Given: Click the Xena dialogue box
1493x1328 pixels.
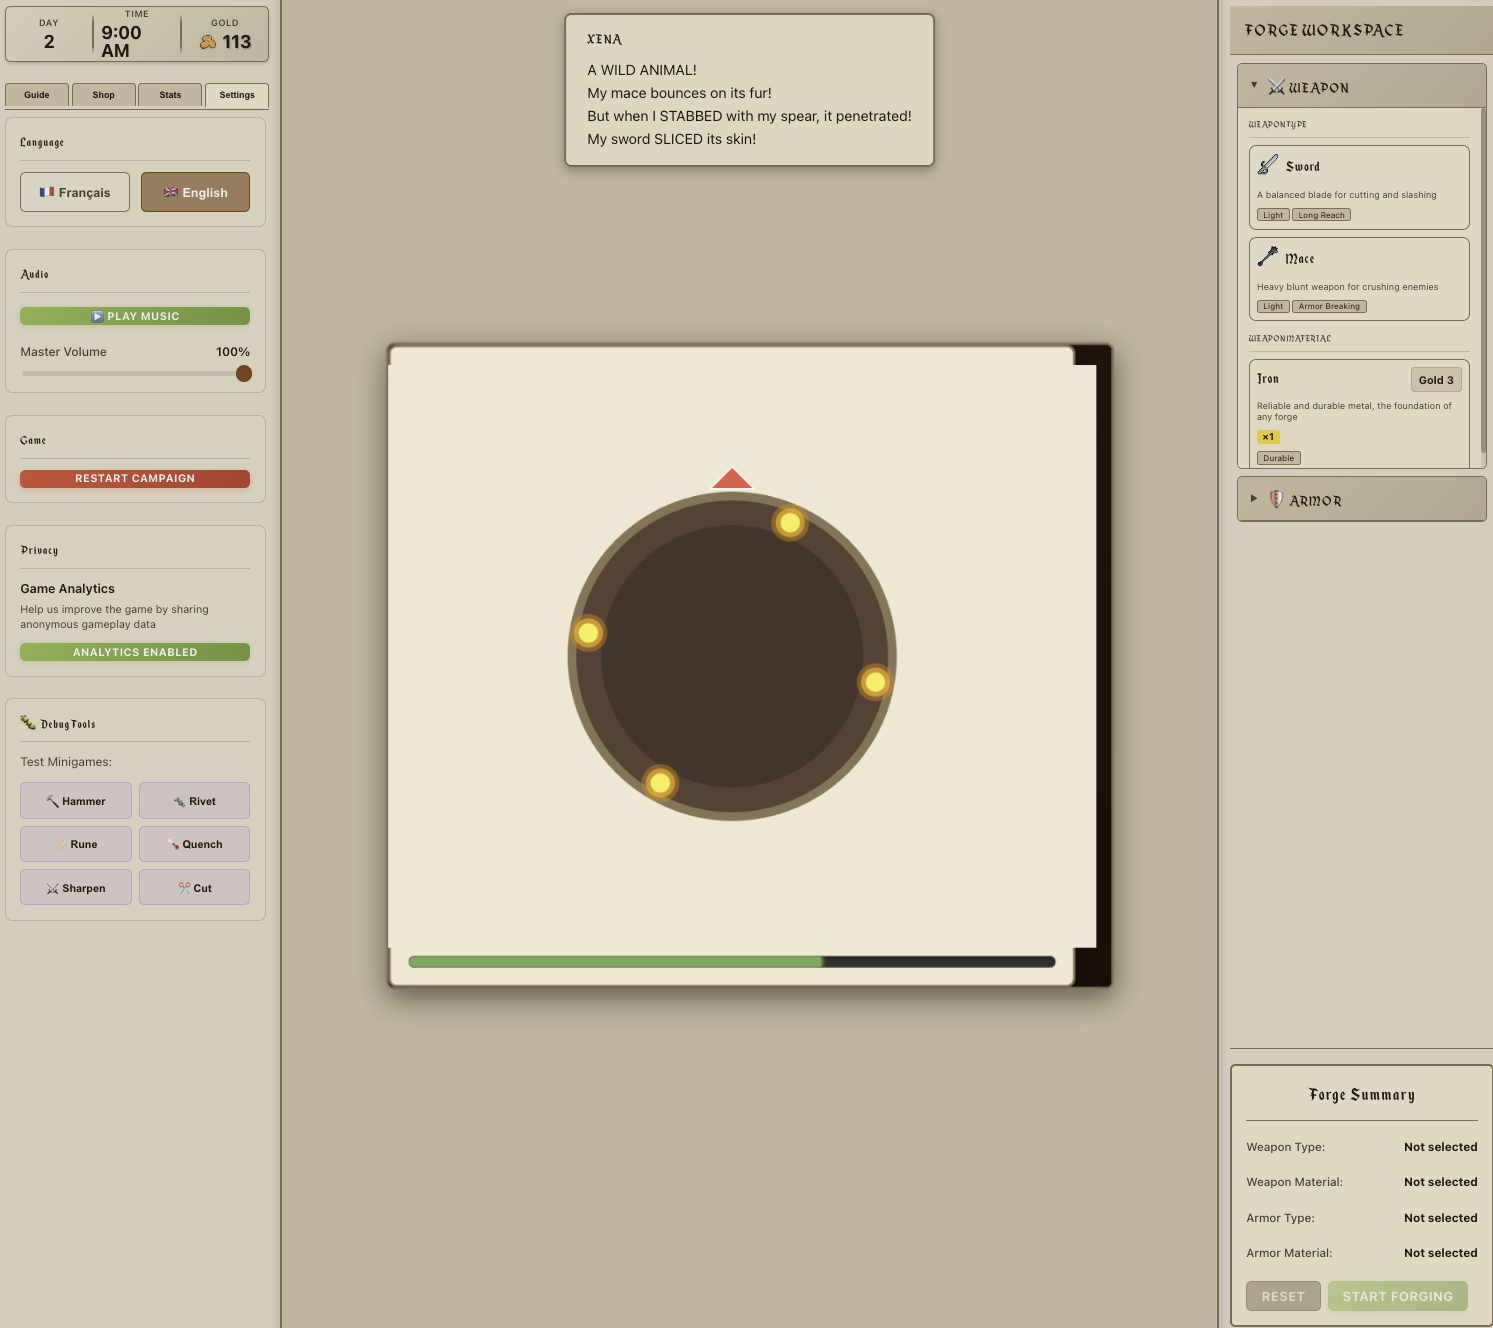Looking at the screenshot, I should click(x=749, y=90).
